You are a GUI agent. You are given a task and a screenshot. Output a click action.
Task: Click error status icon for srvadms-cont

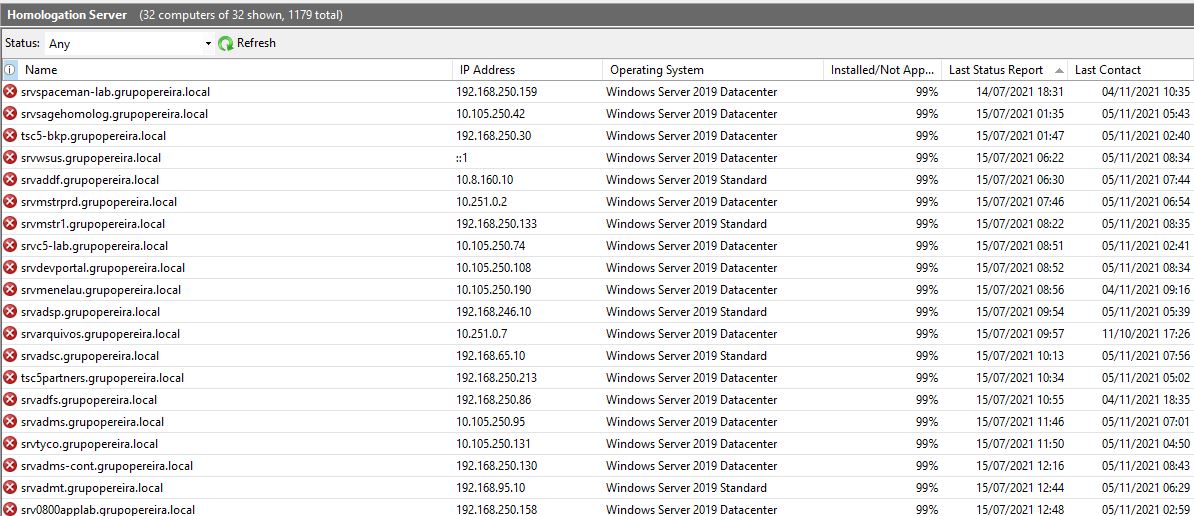(10, 466)
